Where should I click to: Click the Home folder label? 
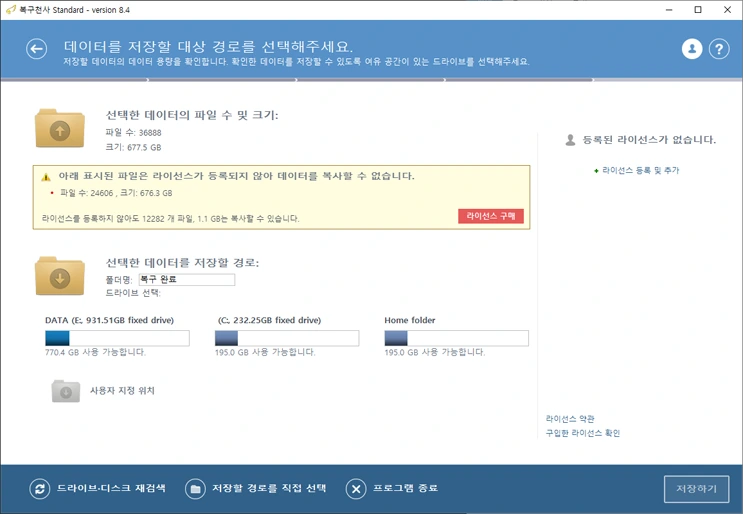(410, 320)
